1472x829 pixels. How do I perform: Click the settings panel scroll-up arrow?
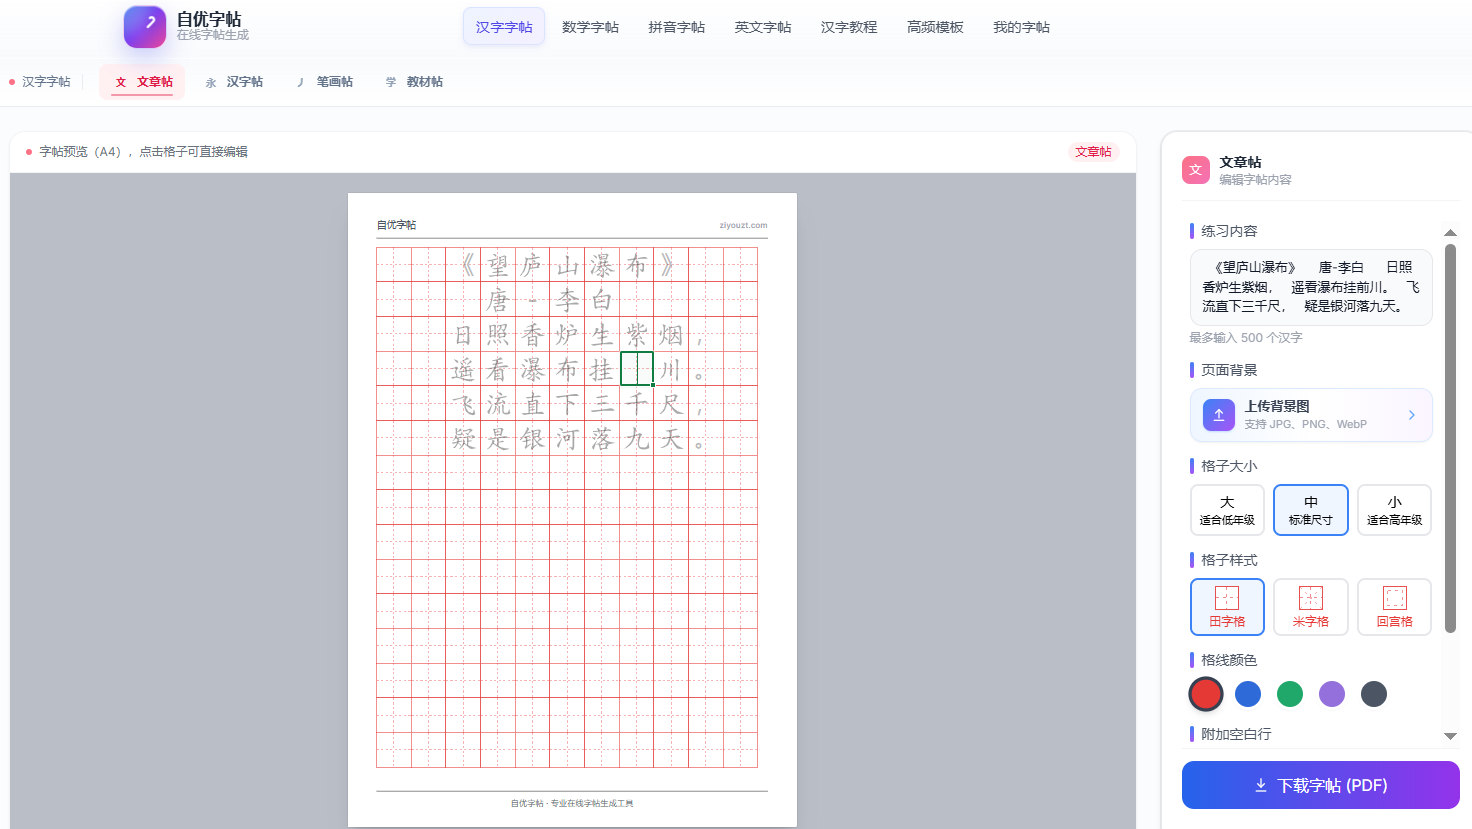[1450, 233]
